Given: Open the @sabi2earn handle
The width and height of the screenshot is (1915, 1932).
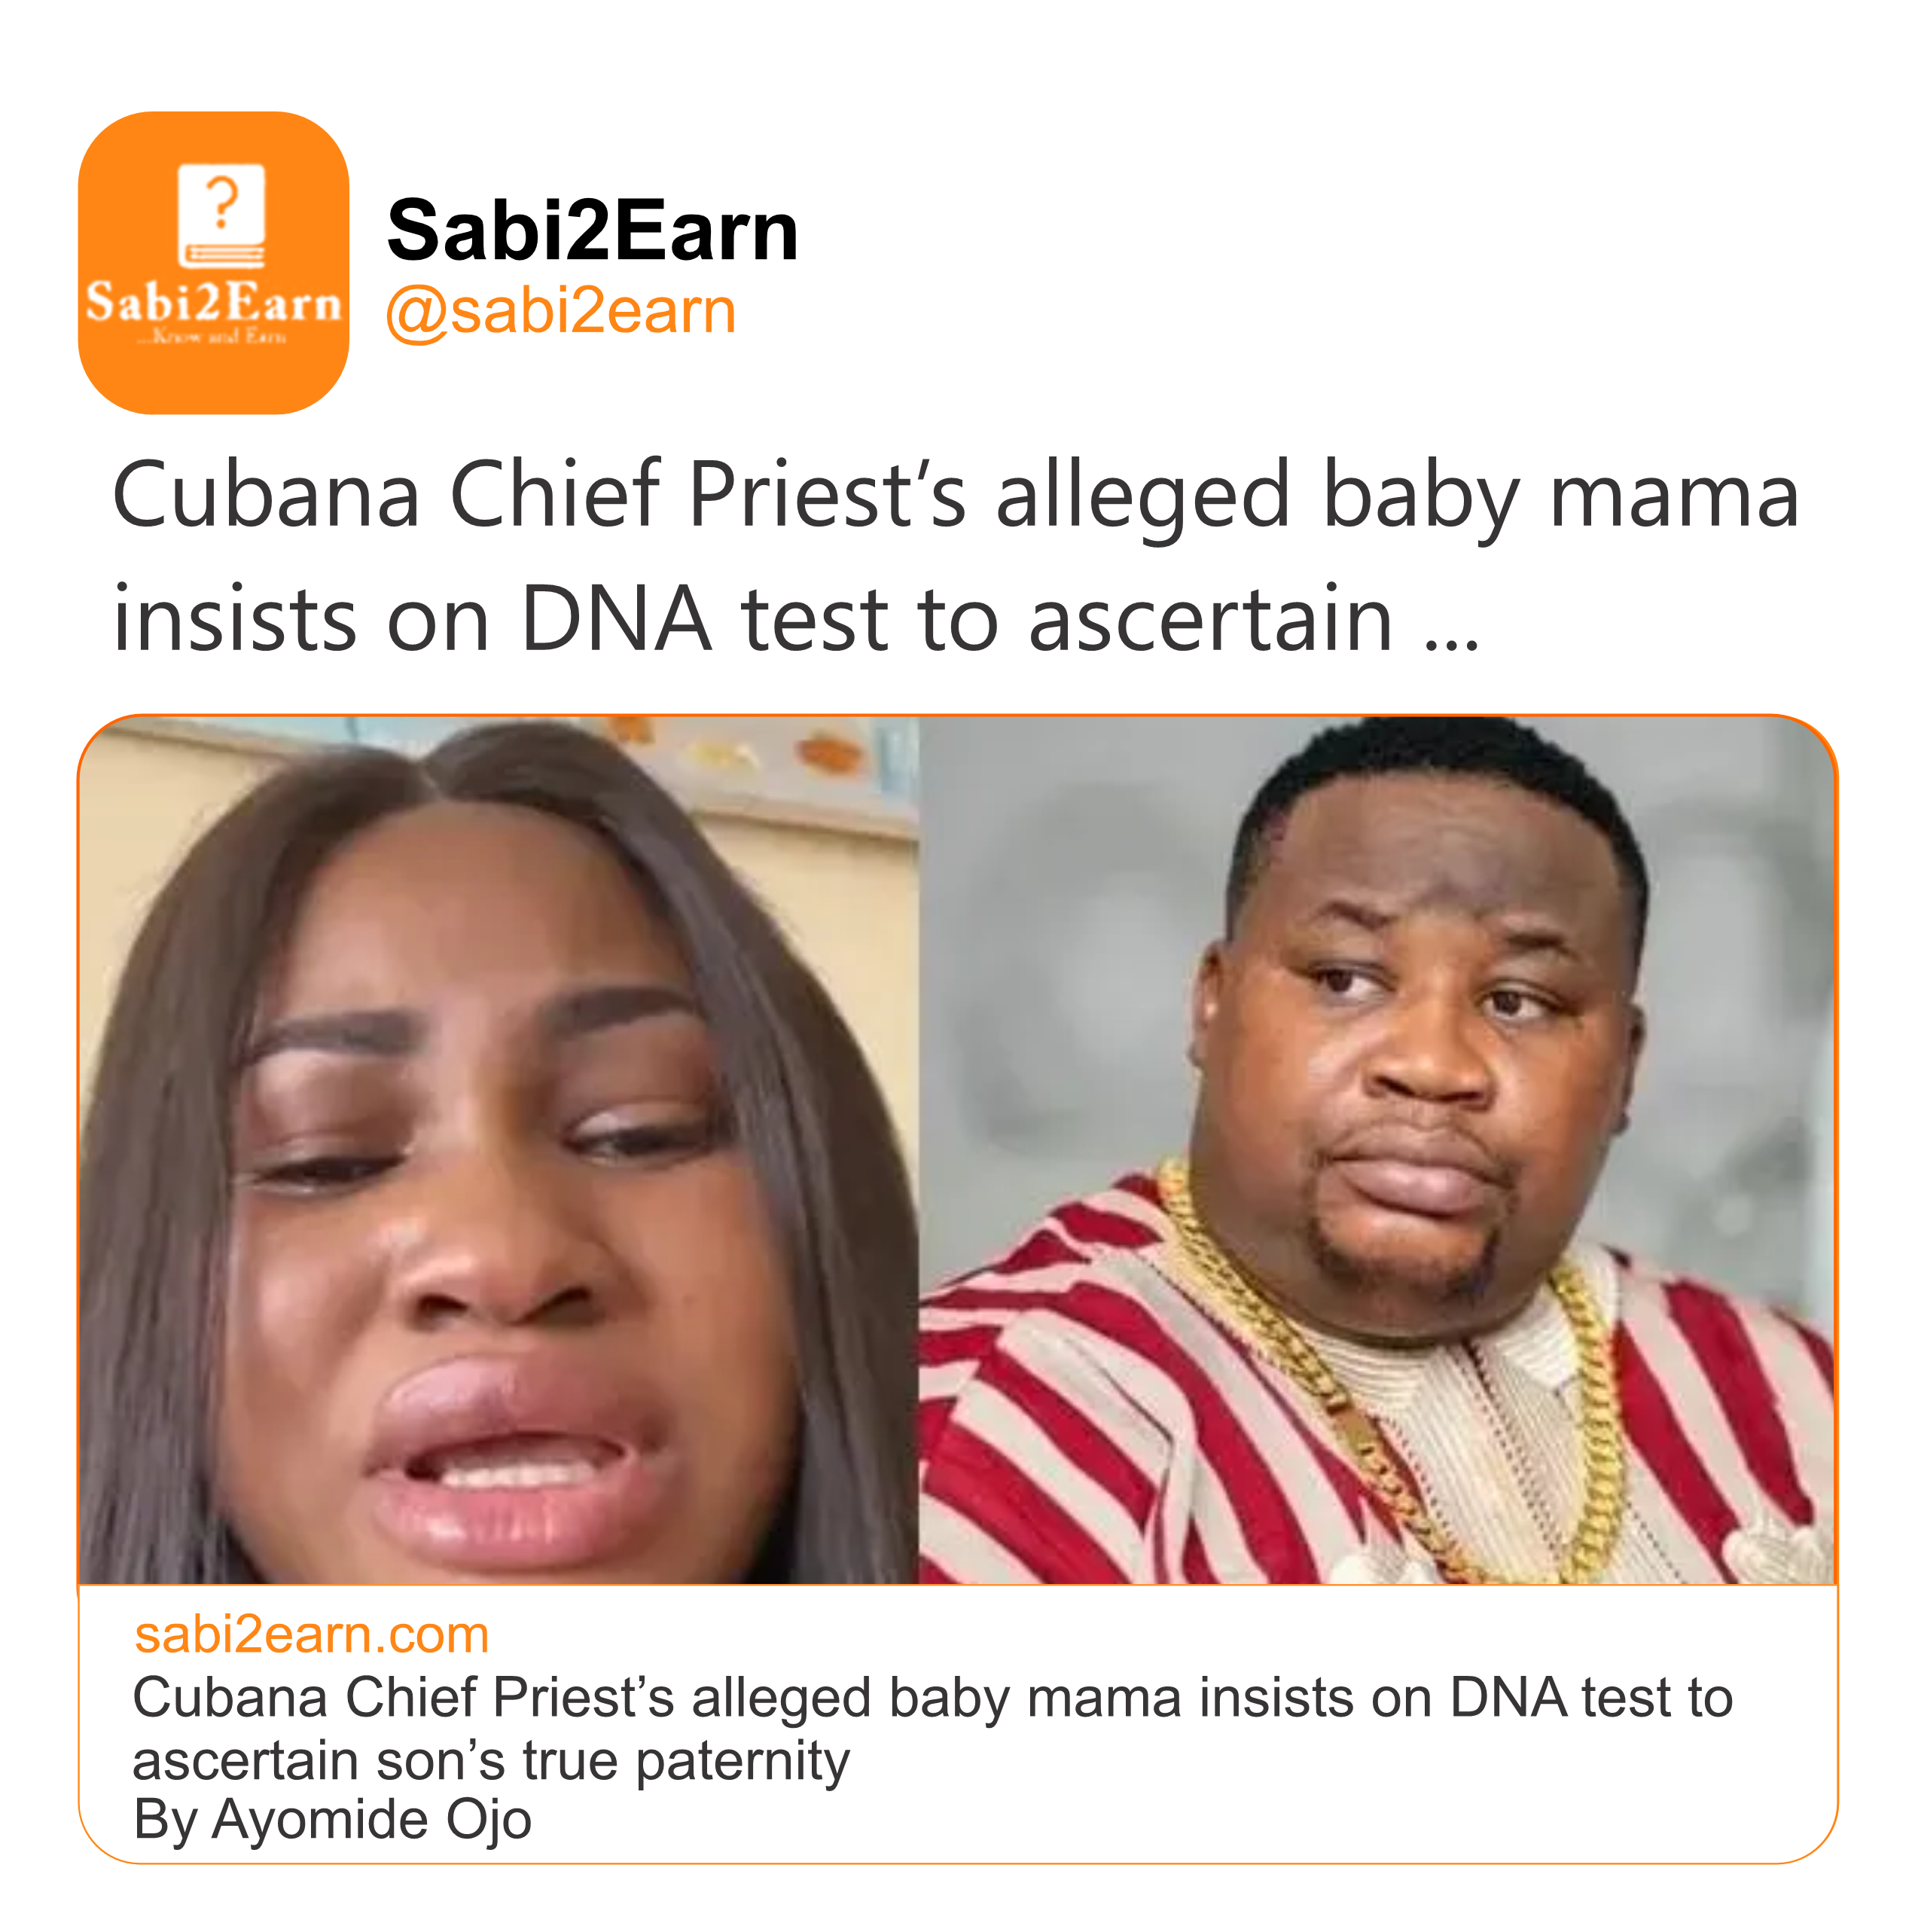Looking at the screenshot, I should tap(560, 311).
